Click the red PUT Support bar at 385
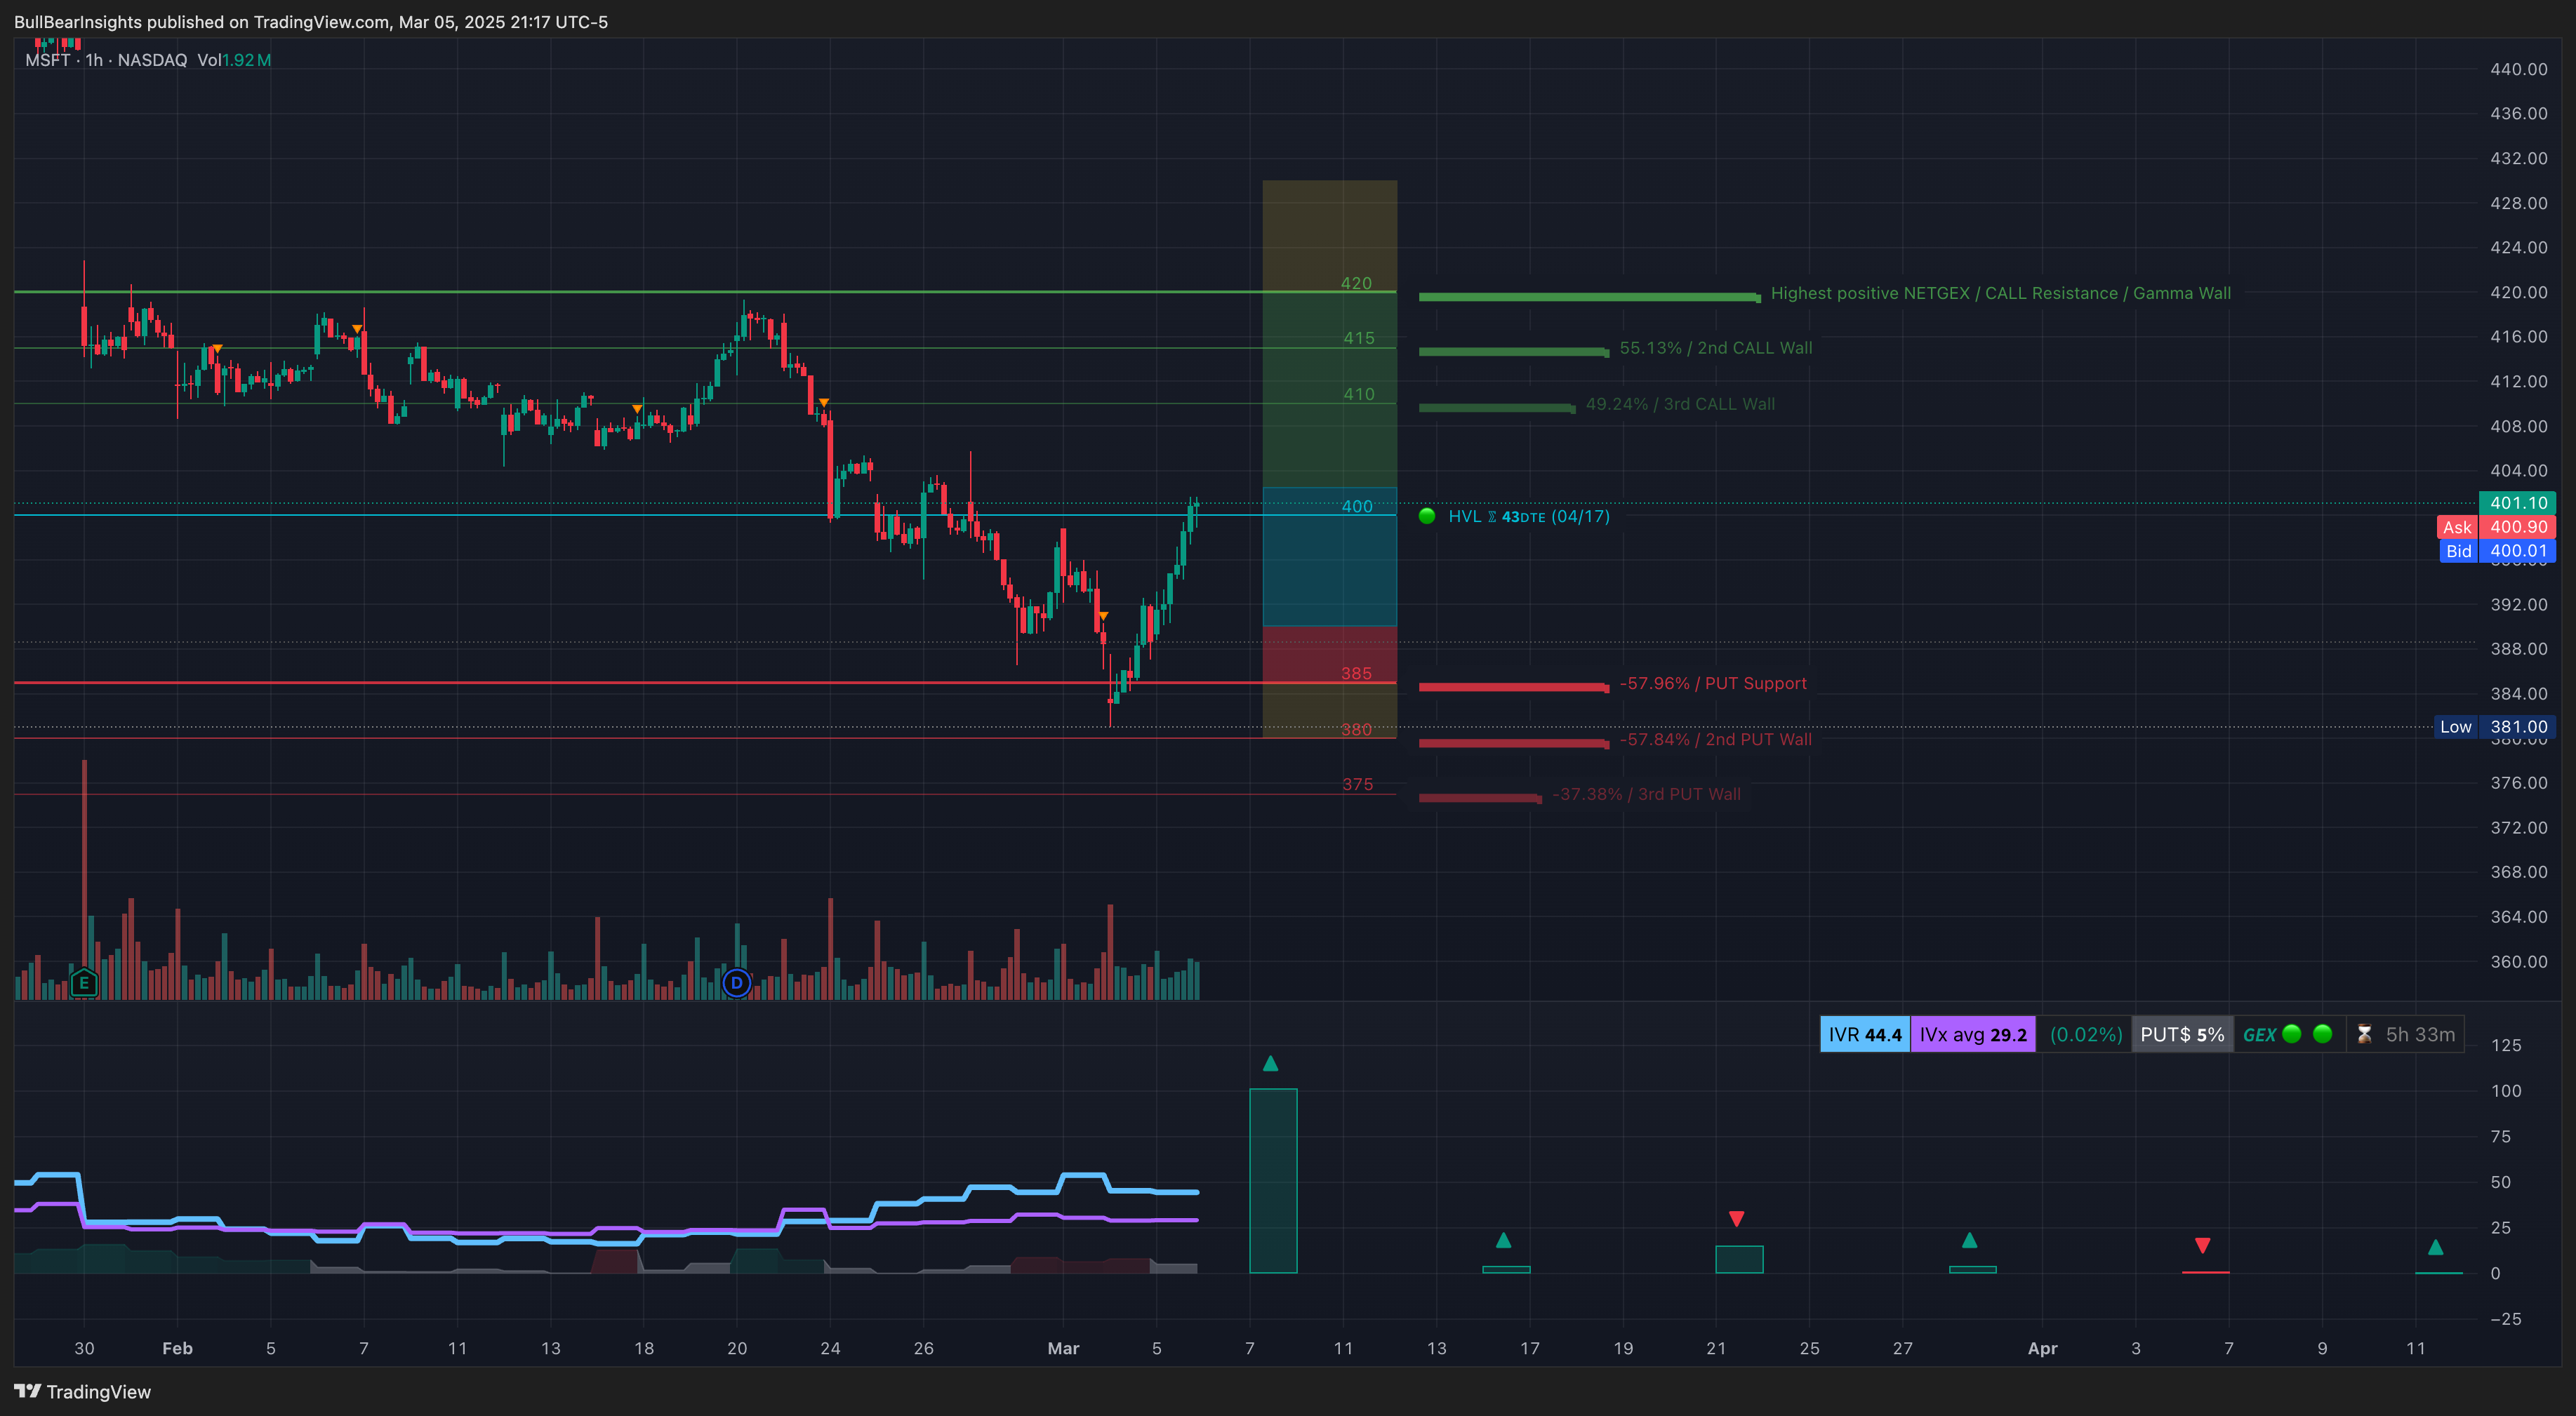The image size is (2576, 1416). coord(1513,687)
